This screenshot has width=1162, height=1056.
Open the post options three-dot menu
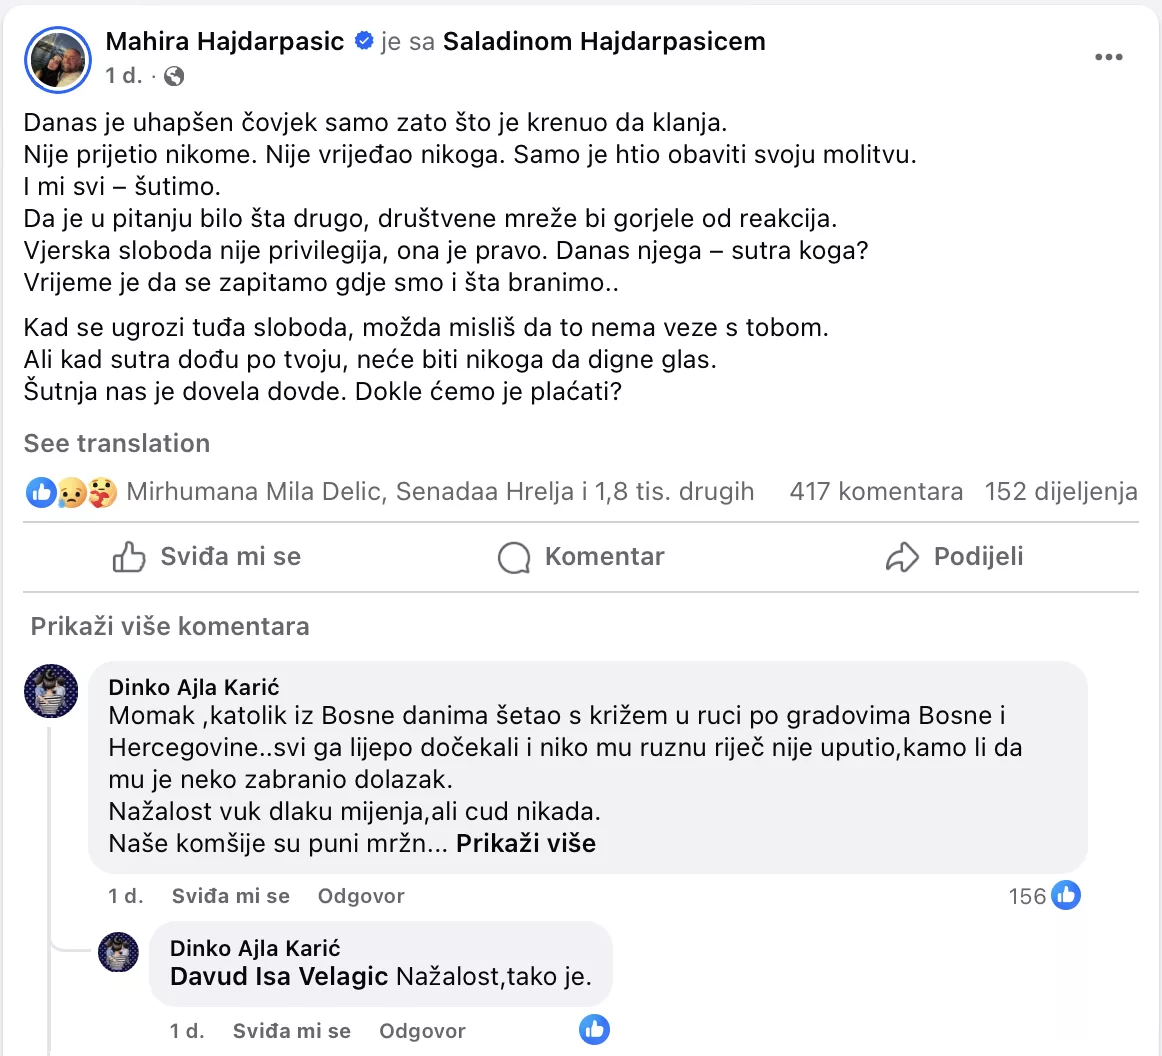click(x=1108, y=57)
